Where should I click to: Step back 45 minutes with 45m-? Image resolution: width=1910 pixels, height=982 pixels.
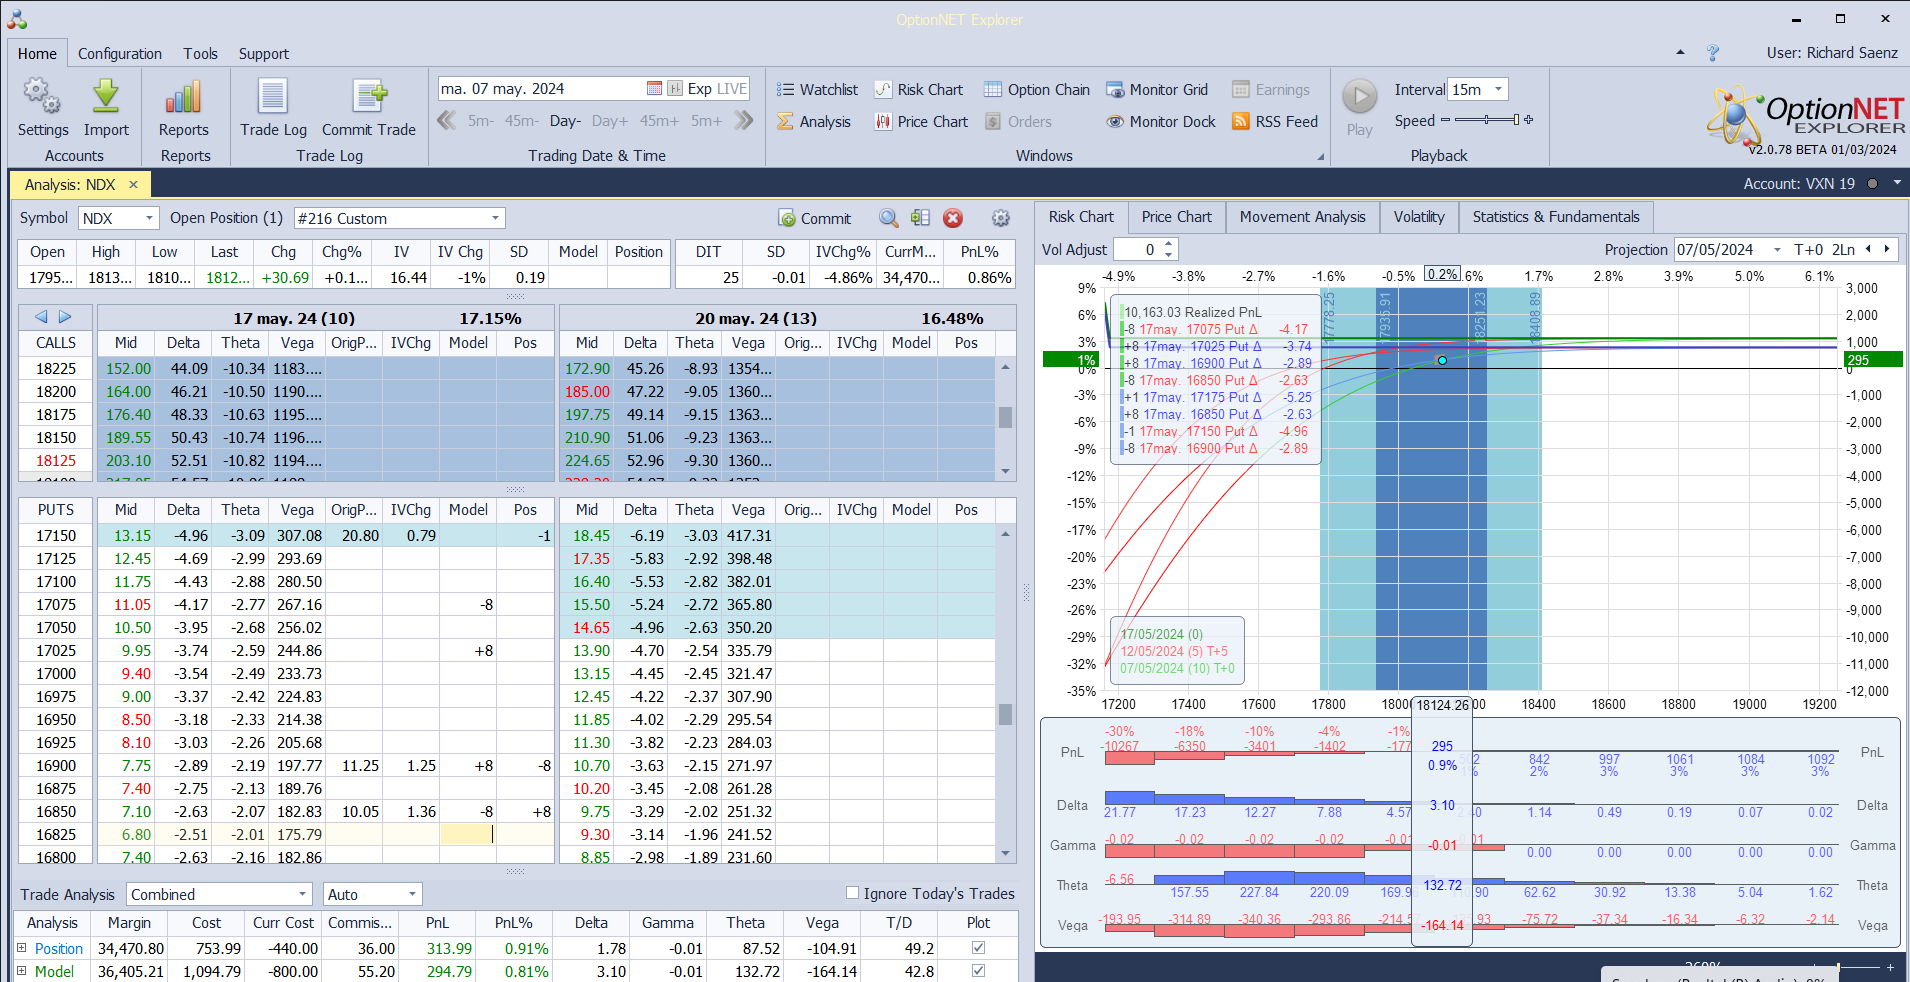[521, 121]
